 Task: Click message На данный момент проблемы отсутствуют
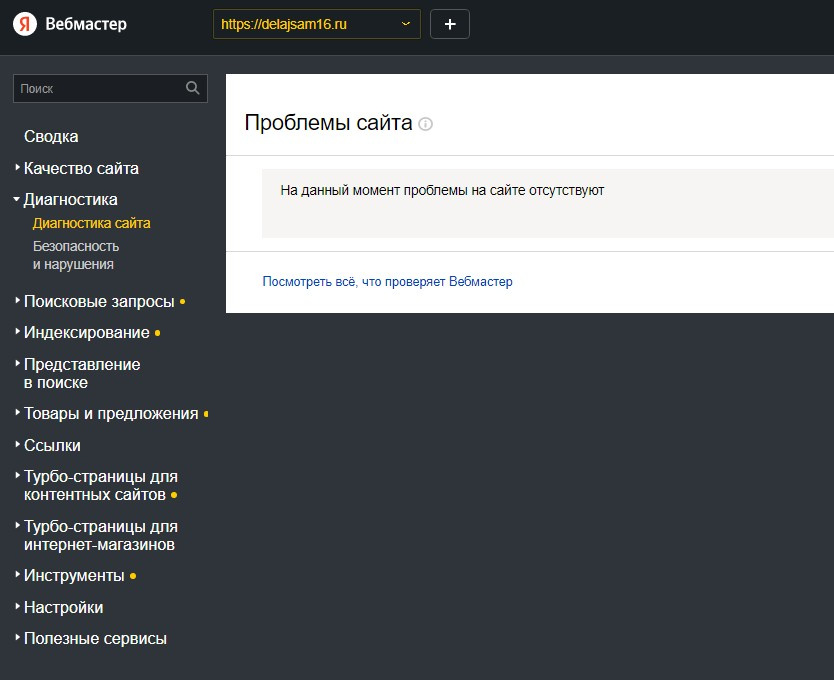[442, 190]
